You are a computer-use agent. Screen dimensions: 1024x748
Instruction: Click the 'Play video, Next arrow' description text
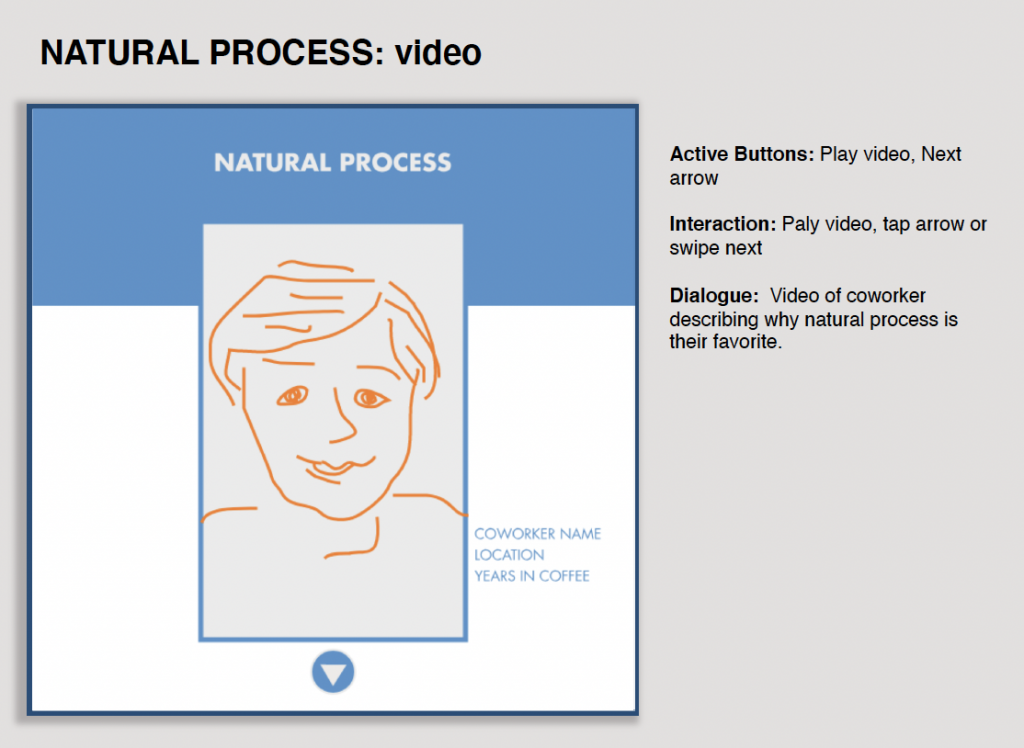click(890, 155)
